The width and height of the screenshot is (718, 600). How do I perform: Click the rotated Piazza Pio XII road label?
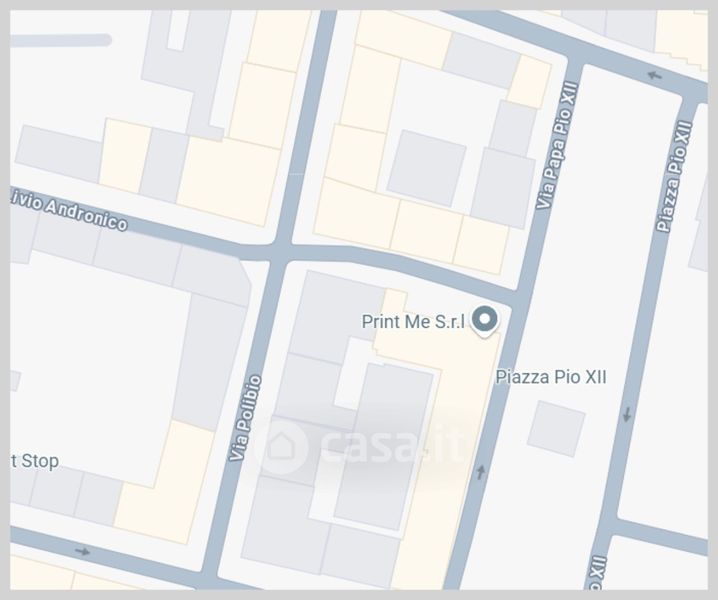674,176
